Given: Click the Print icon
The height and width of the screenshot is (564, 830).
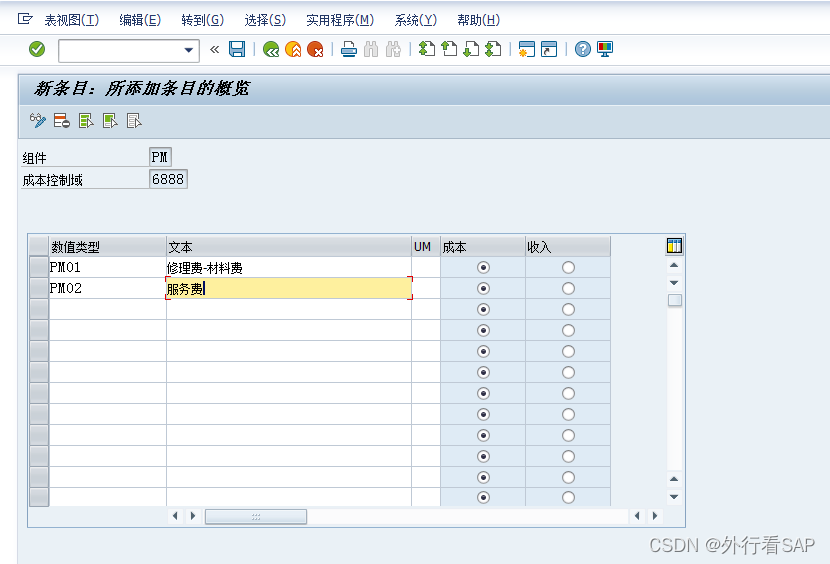Looking at the screenshot, I should 349,50.
